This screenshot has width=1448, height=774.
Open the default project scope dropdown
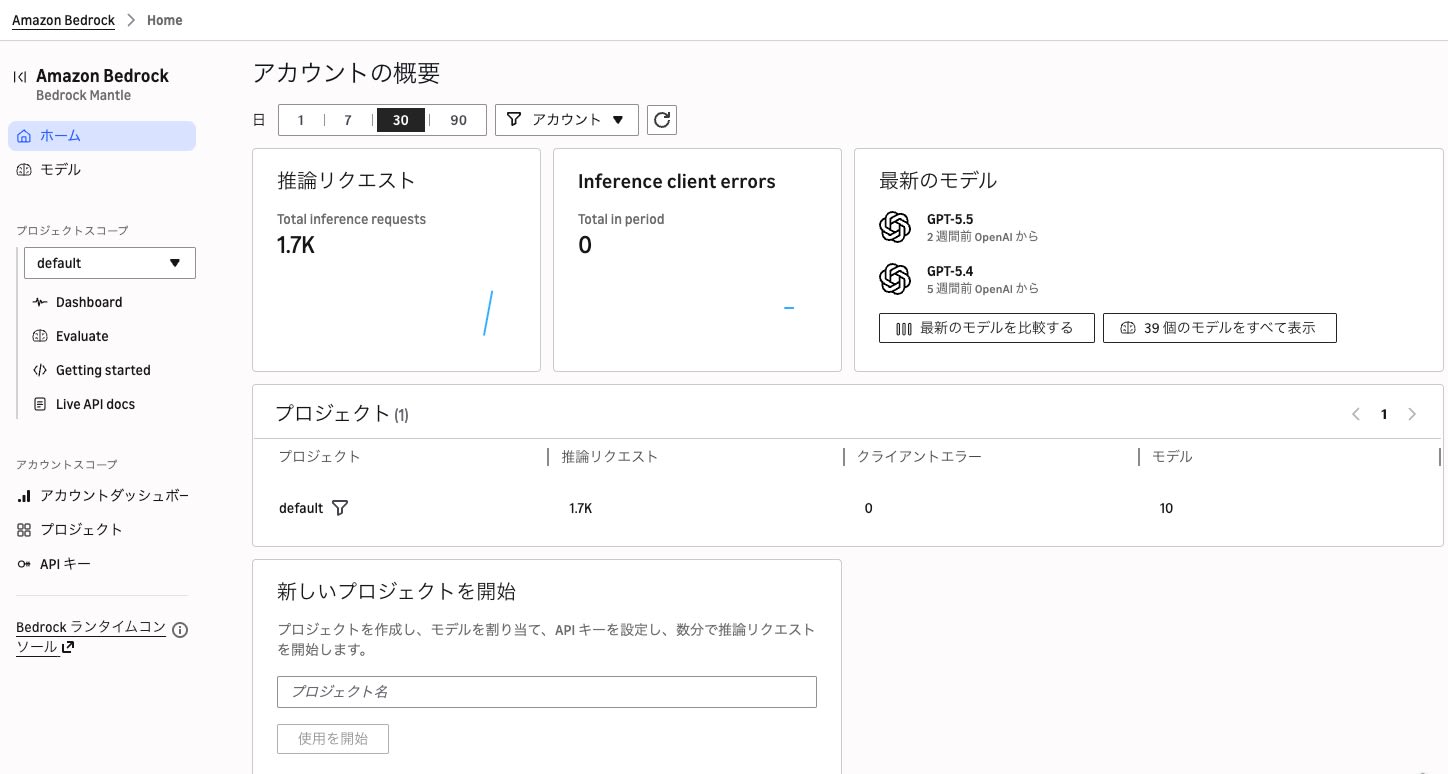[x=110, y=263]
